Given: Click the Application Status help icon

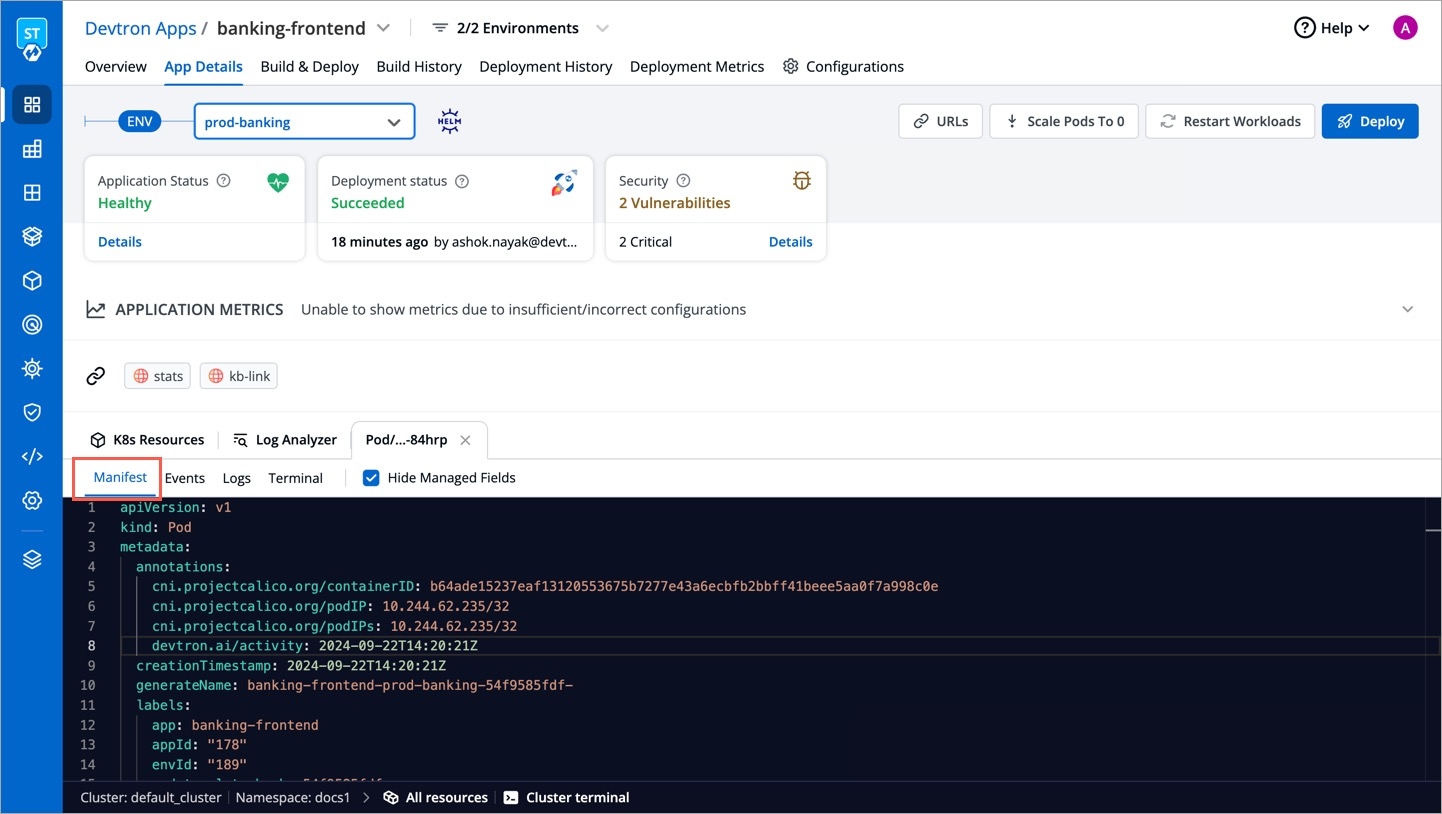Looking at the screenshot, I should coord(224,181).
